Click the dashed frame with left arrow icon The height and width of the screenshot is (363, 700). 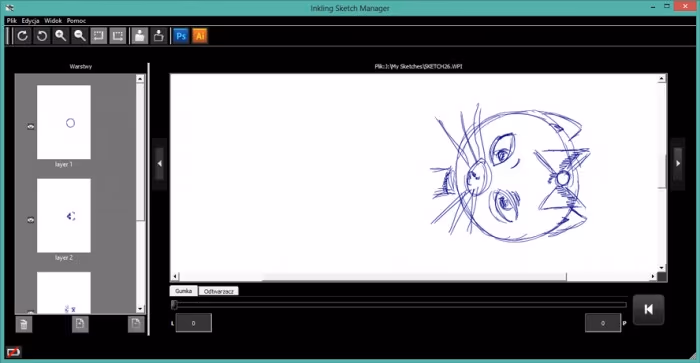click(x=99, y=36)
